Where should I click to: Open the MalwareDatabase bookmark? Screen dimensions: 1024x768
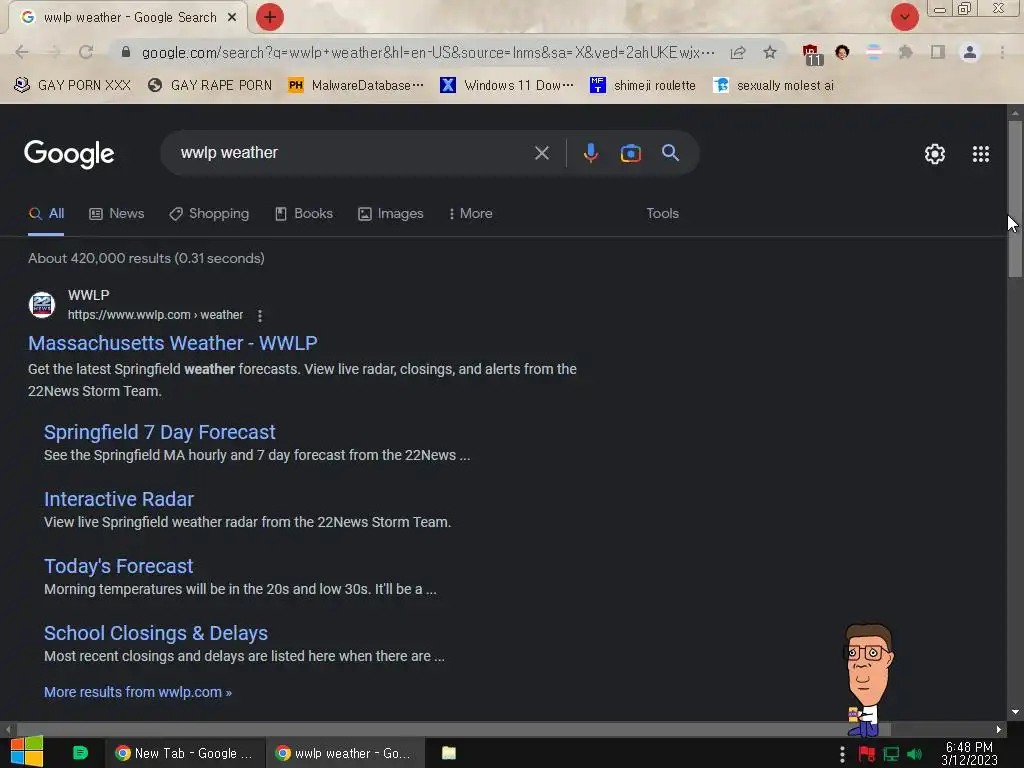point(356,85)
